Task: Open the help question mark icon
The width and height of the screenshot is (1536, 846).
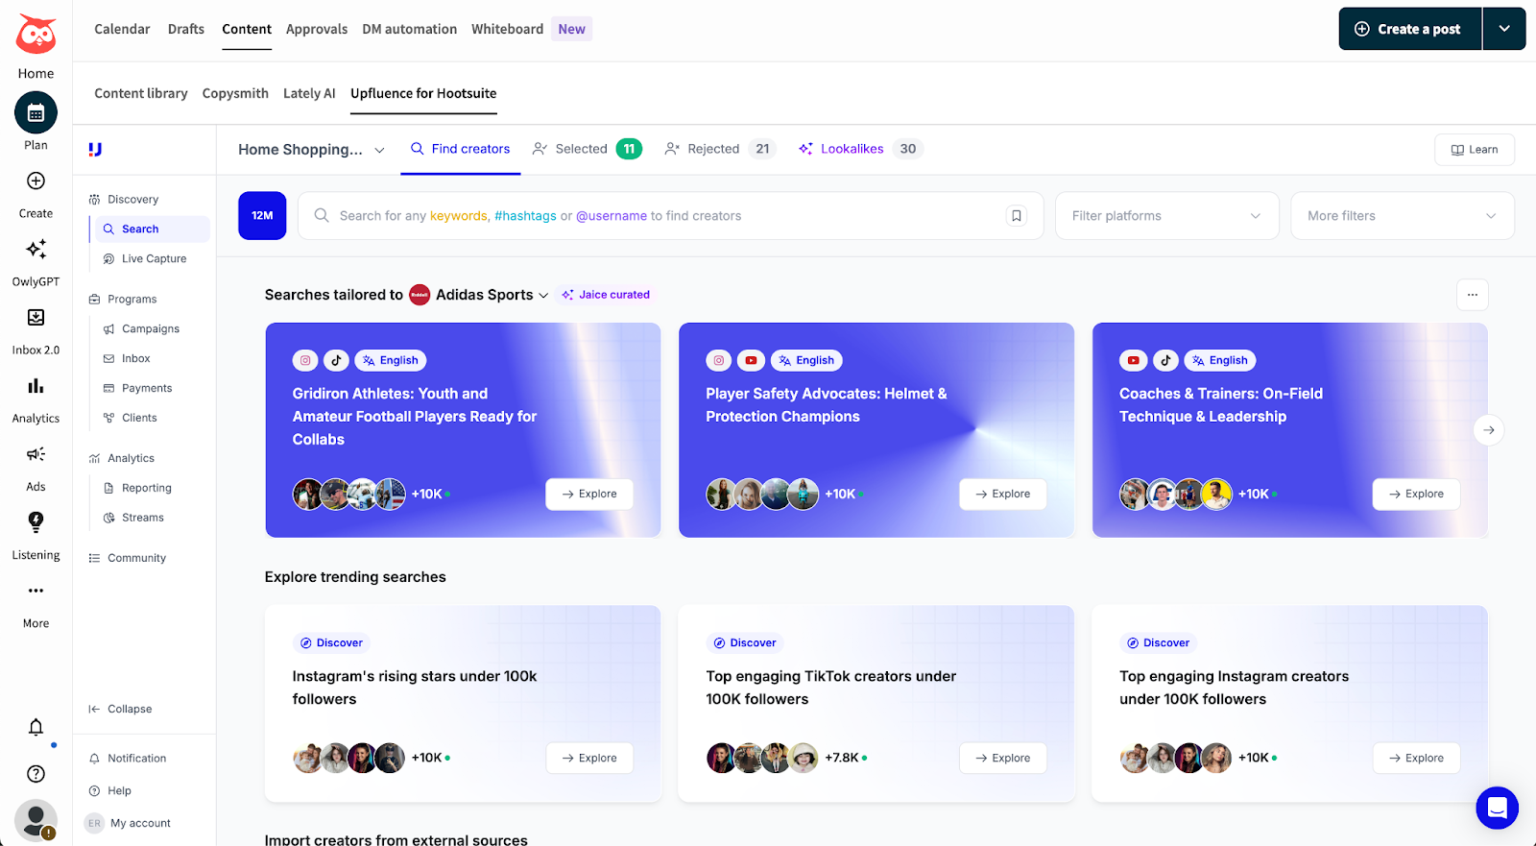Action: pos(36,774)
